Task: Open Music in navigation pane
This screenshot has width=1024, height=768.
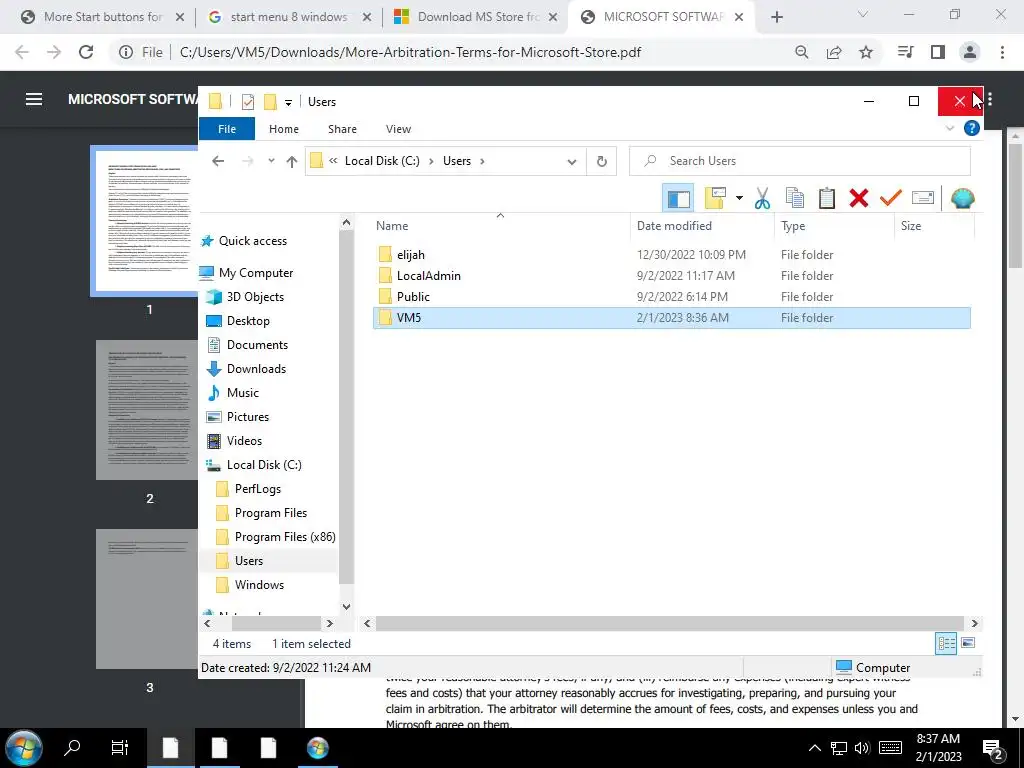Action: (243, 393)
